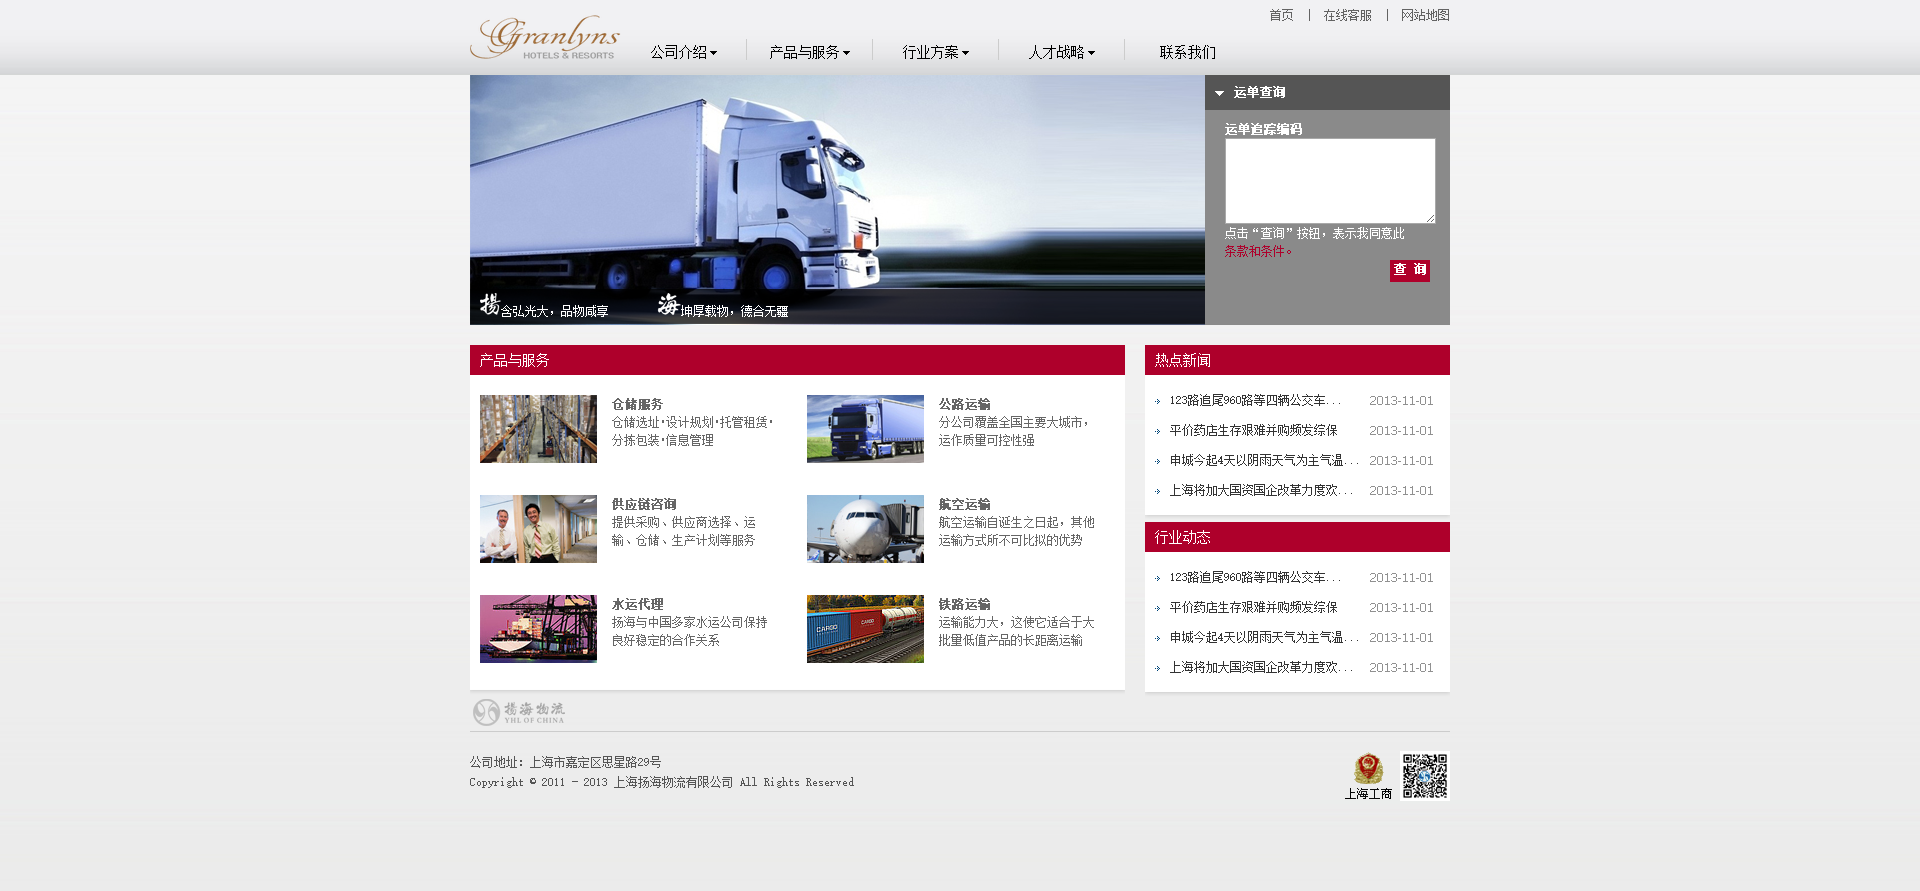1920x891 pixels.
Task: Go to 在线客服 in top links
Action: coord(1347,15)
